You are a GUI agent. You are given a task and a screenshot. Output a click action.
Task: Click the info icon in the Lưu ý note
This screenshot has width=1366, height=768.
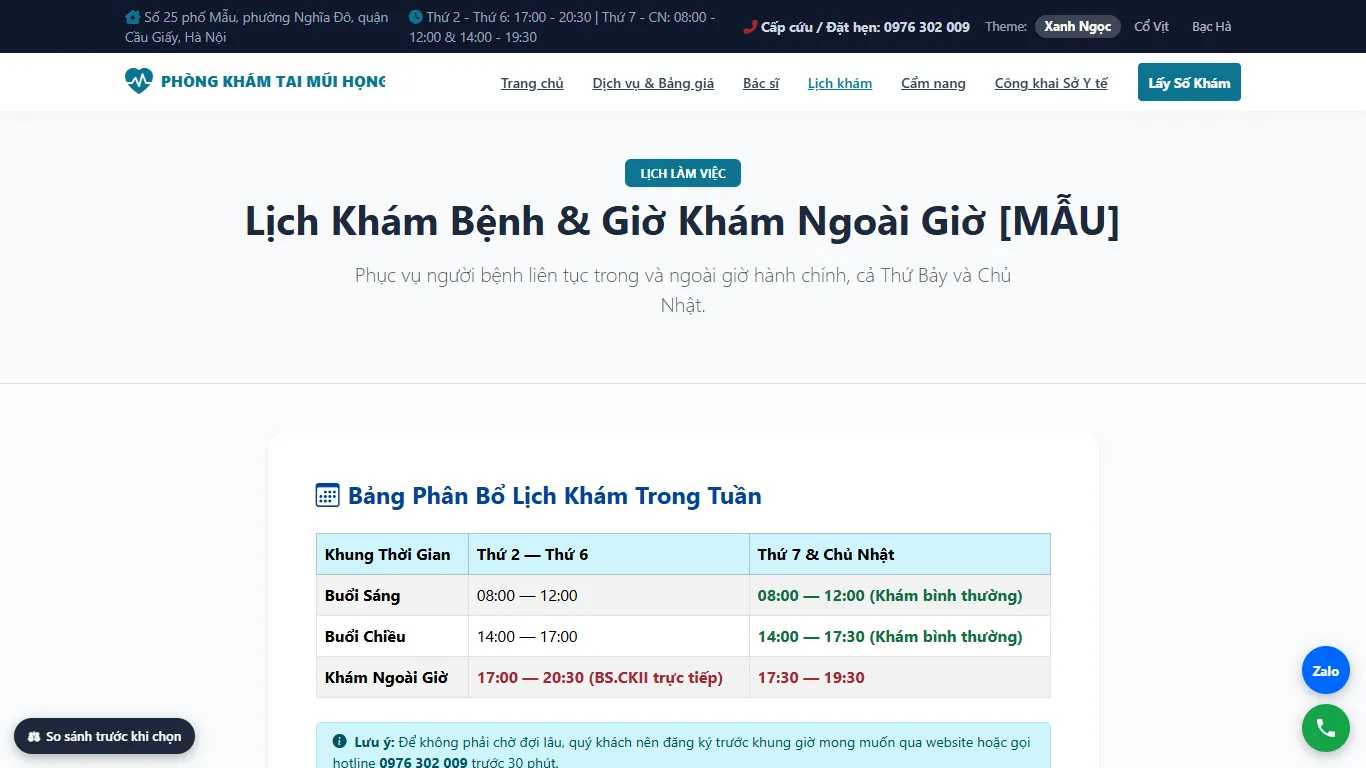pyautogui.click(x=340, y=742)
